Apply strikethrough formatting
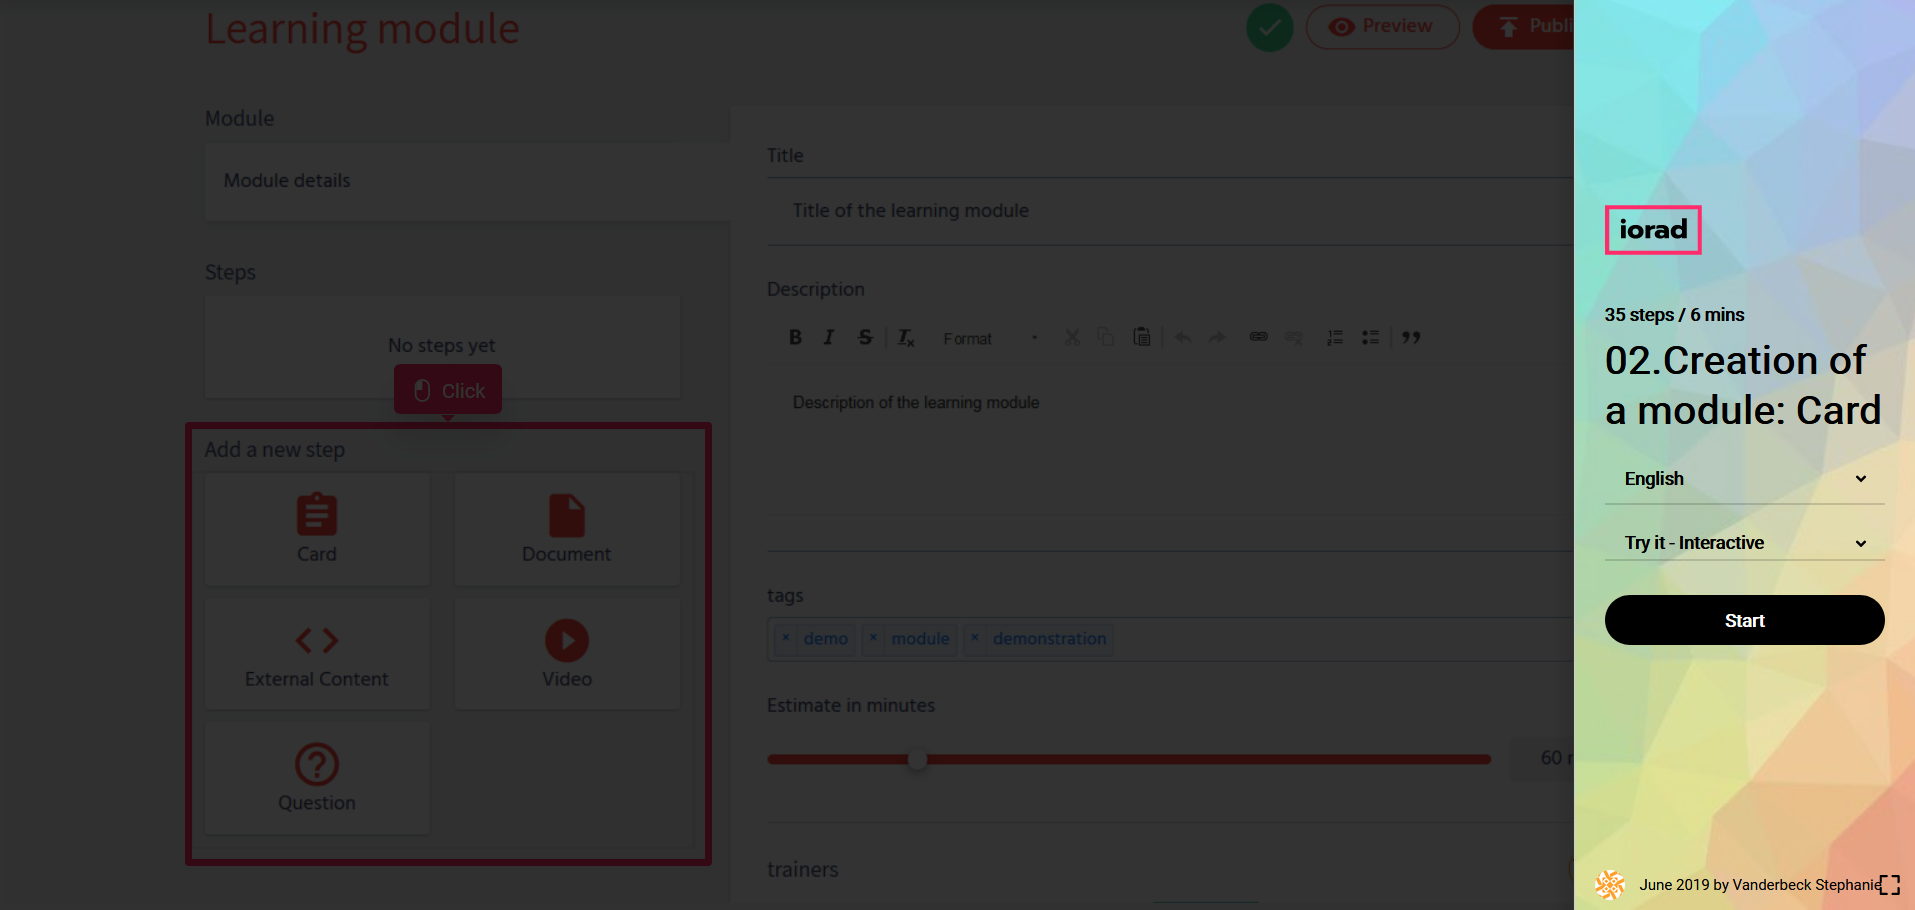The height and width of the screenshot is (910, 1915). [865, 338]
